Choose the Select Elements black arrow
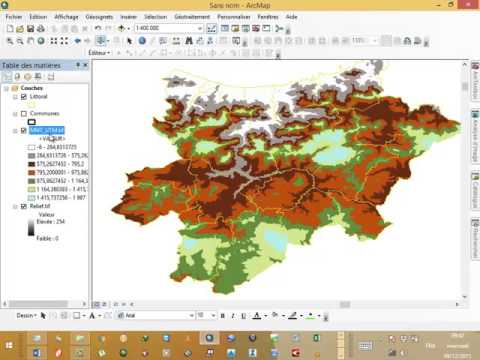480x360 pixels. pos(130,41)
